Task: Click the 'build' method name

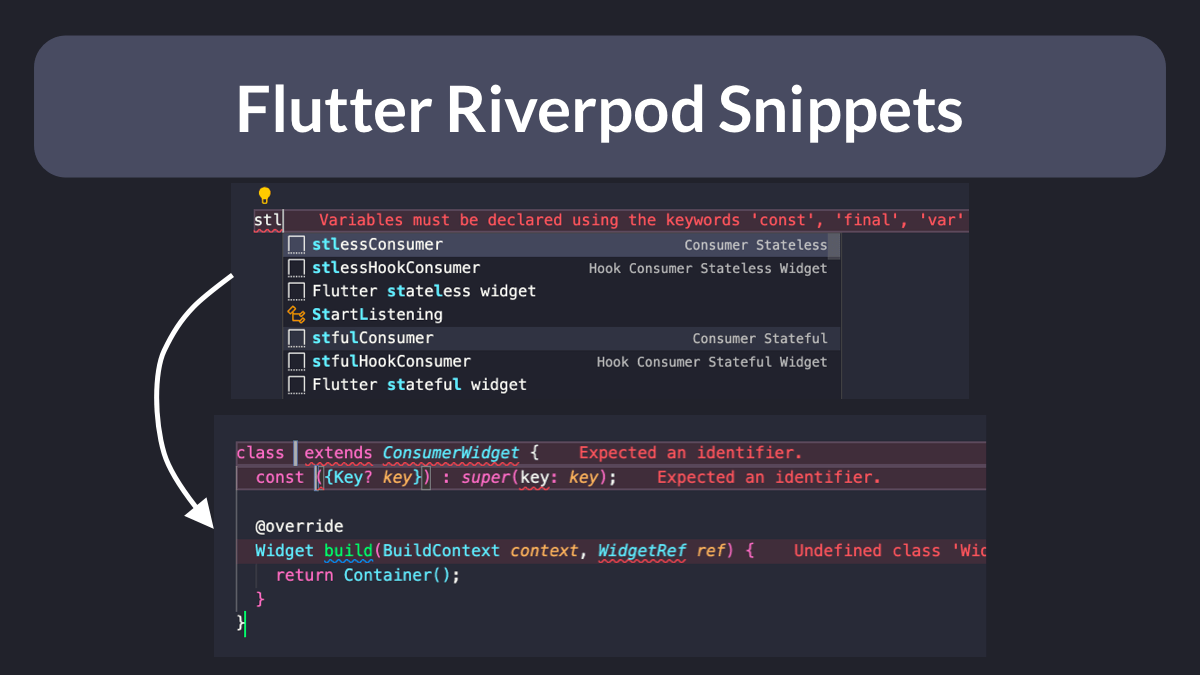Action: (x=347, y=550)
